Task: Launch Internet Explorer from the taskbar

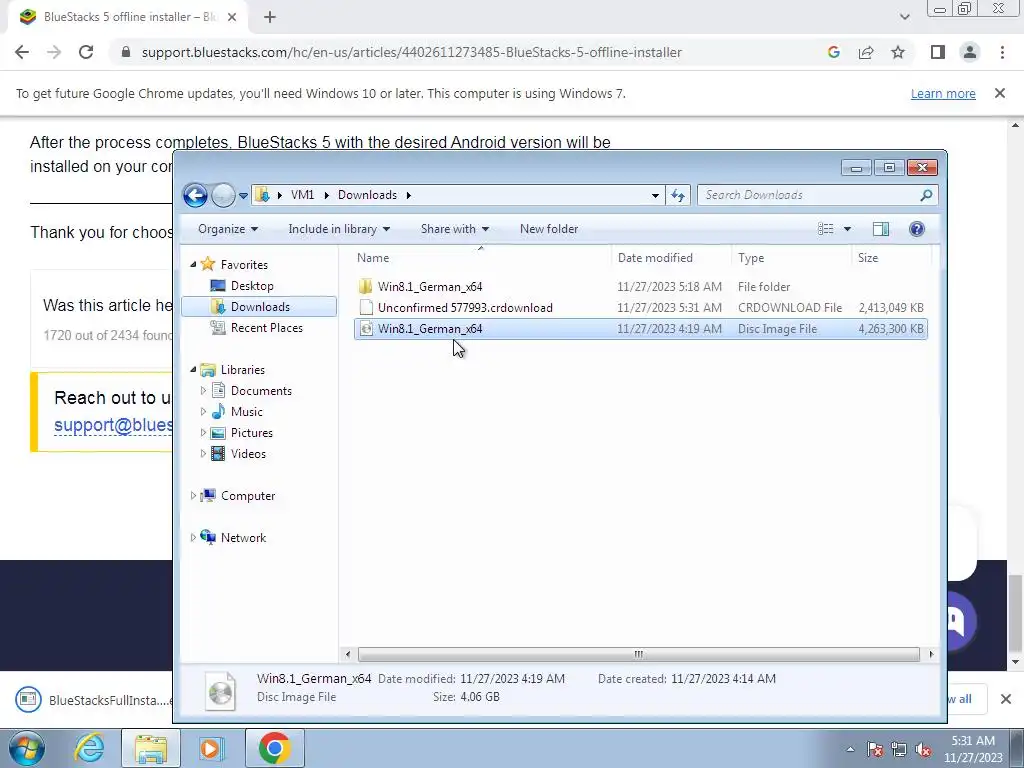Action: click(x=89, y=748)
